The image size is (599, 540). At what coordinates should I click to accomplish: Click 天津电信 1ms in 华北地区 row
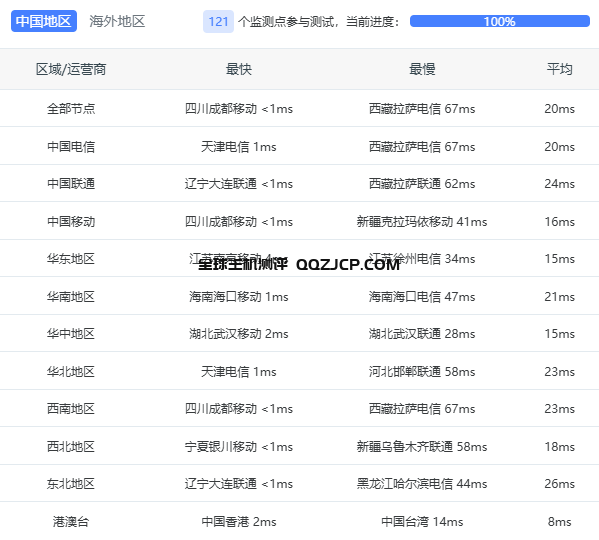point(239,372)
